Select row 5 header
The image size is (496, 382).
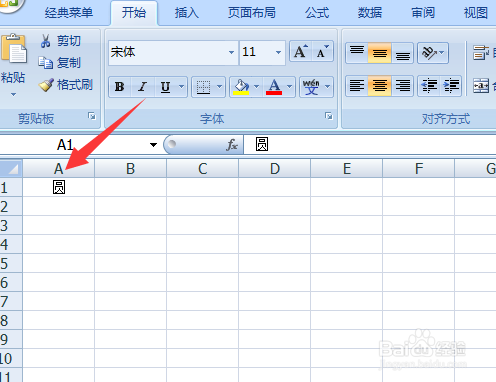pos(11,263)
